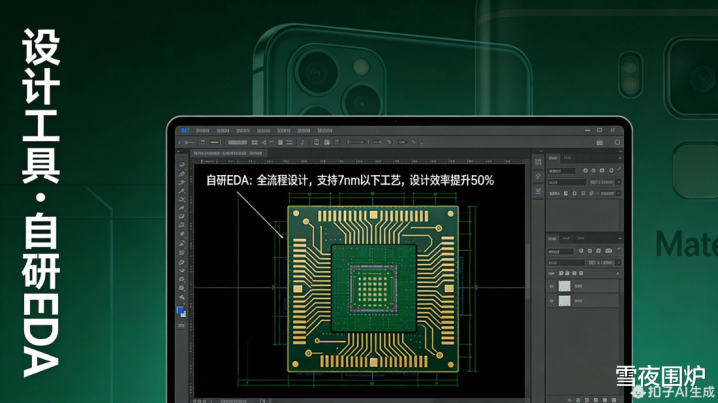Select the topmost tool in the left toolbox
The width and height of the screenshot is (718, 403).
(x=181, y=164)
